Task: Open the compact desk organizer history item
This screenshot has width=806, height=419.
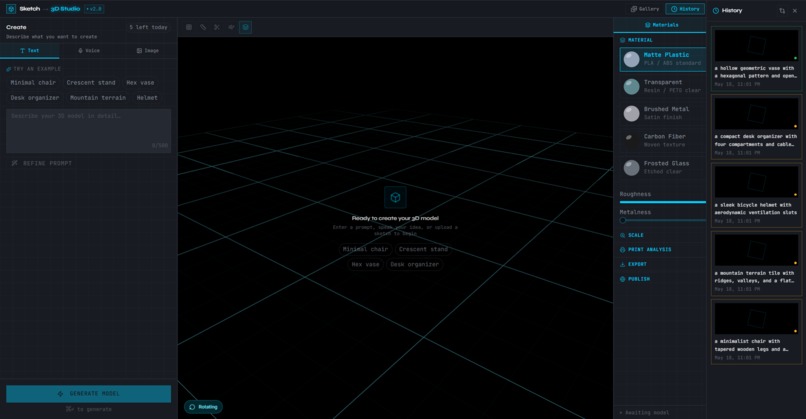Action: point(756,126)
